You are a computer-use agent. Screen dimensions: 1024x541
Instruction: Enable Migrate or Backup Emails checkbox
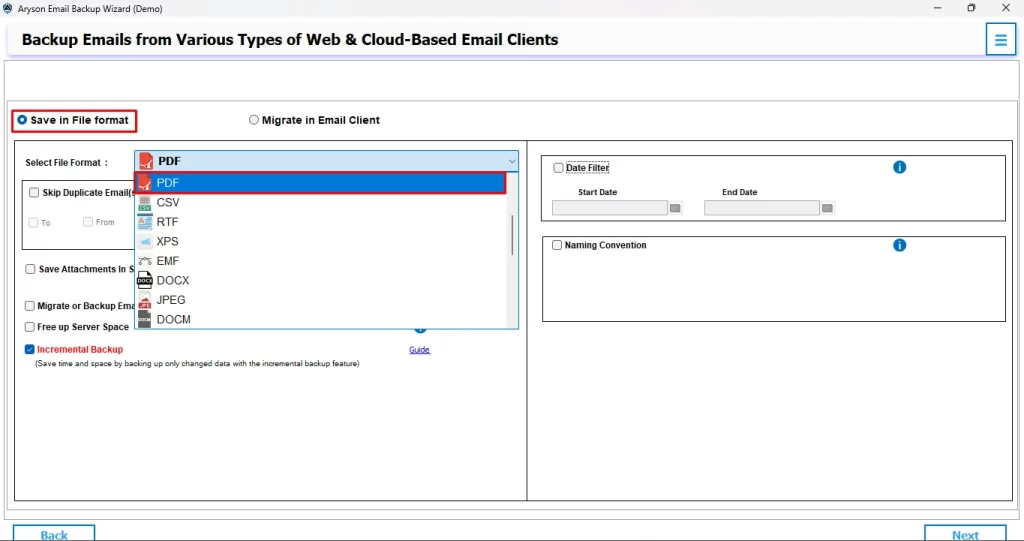point(29,306)
